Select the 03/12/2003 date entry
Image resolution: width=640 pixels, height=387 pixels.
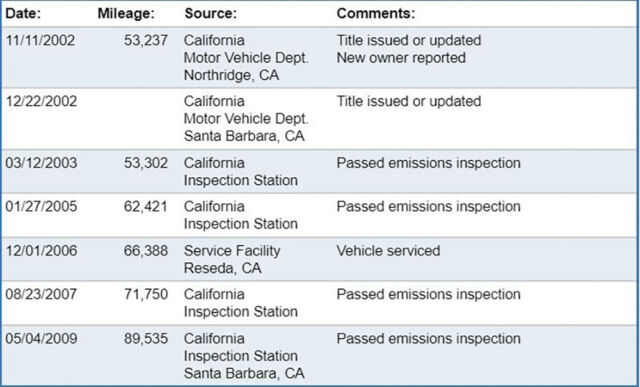point(41,163)
